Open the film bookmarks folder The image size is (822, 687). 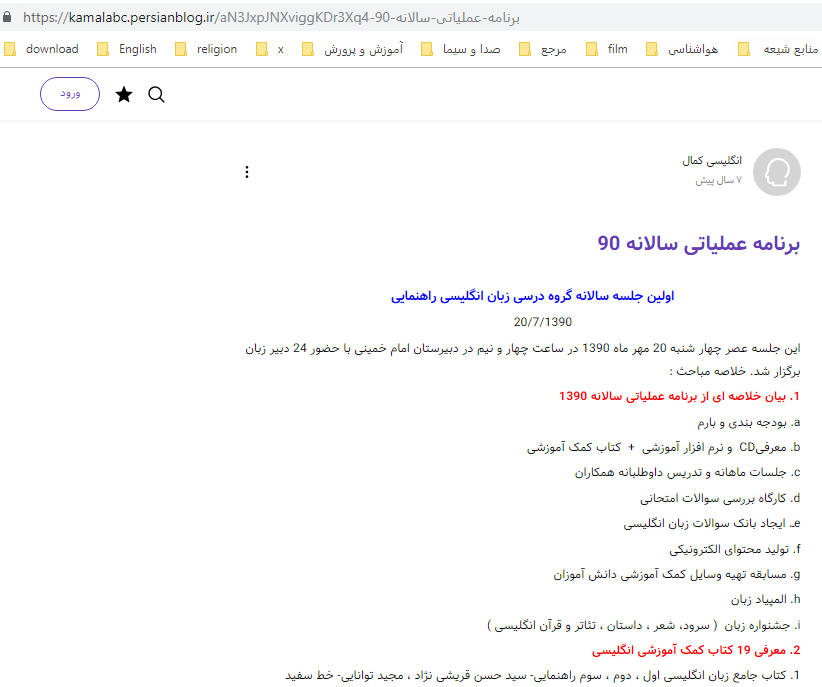click(x=607, y=49)
